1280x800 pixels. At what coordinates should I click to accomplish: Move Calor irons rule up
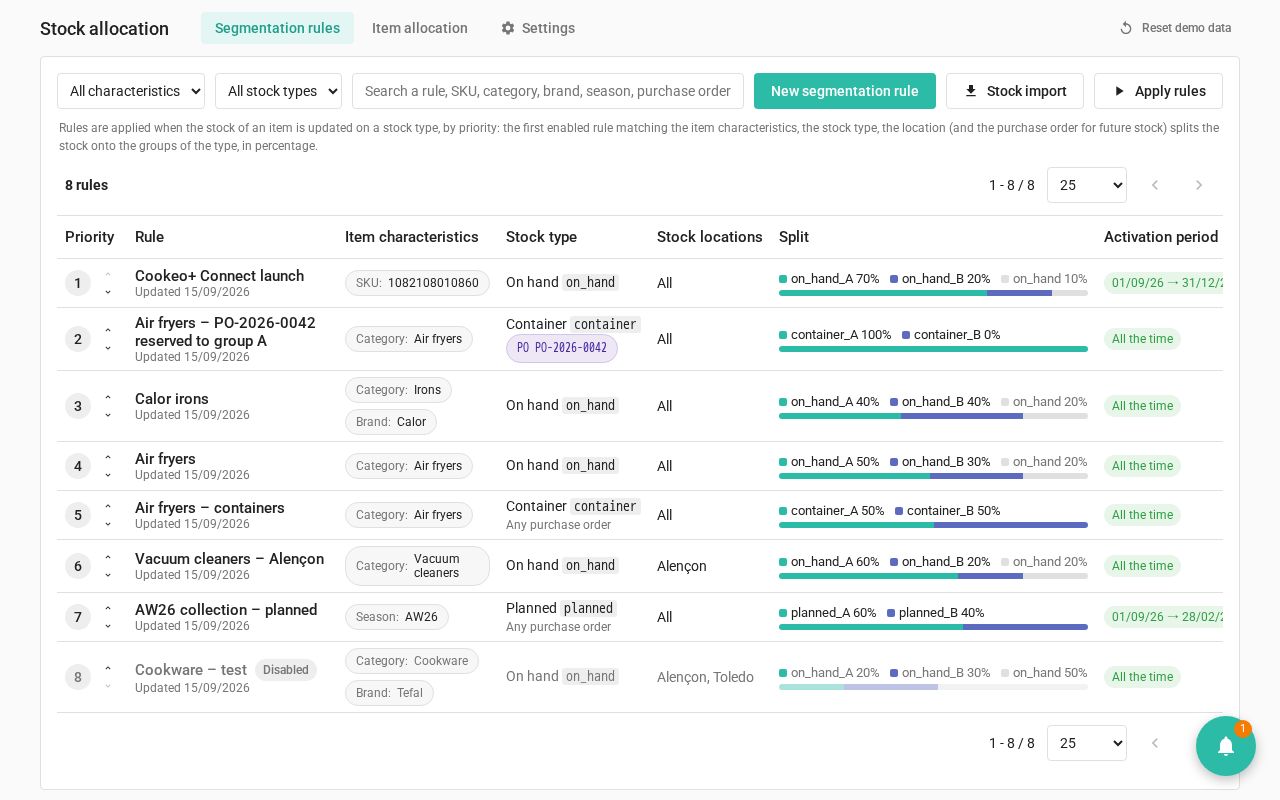(108, 398)
